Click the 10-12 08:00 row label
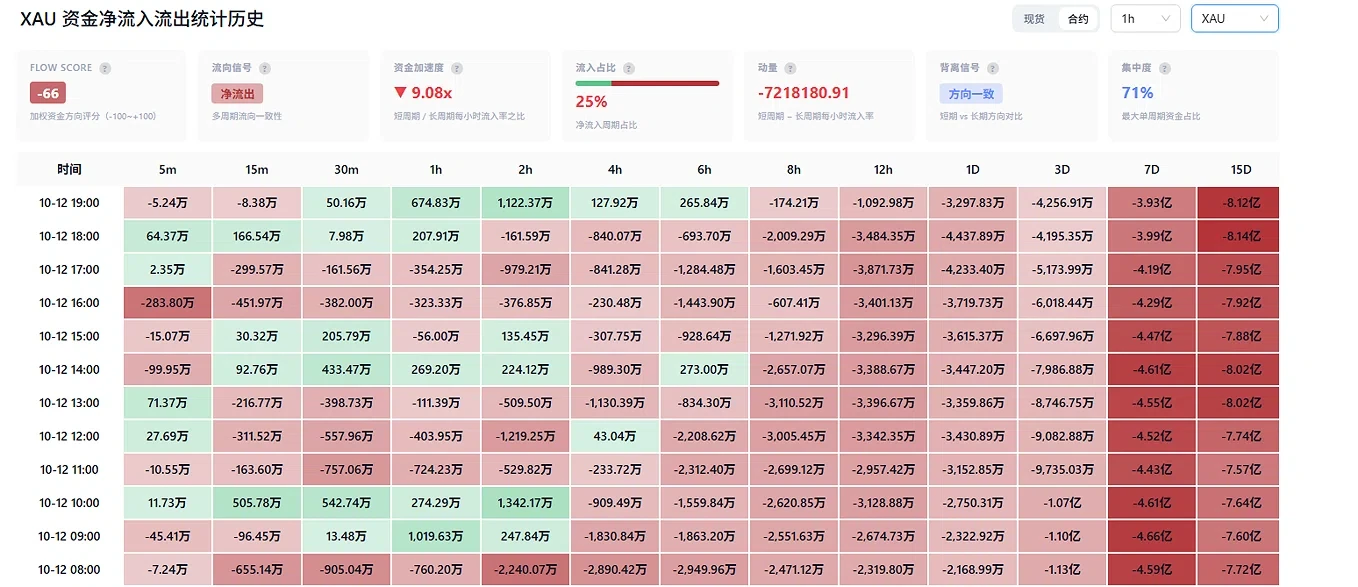Viewport: 1358px width, 587px height. pos(70,570)
